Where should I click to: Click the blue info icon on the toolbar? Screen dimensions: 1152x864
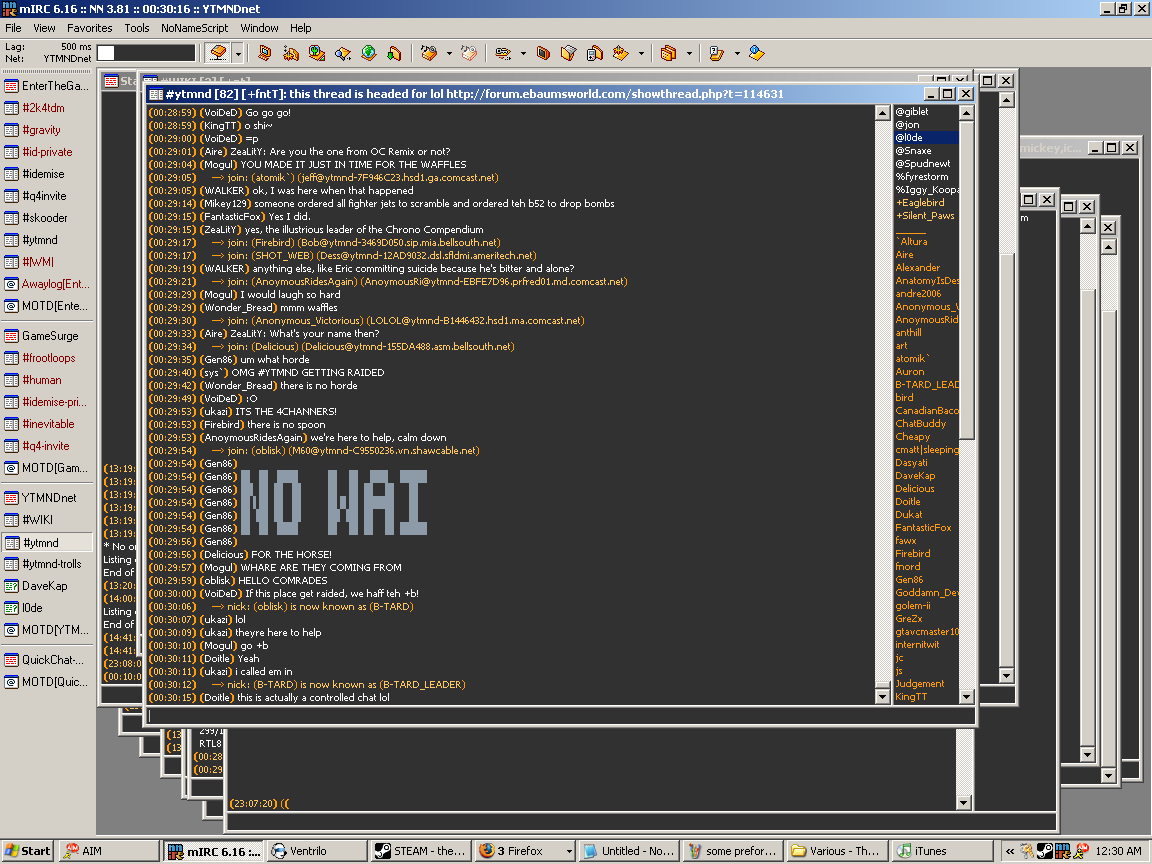coord(756,53)
